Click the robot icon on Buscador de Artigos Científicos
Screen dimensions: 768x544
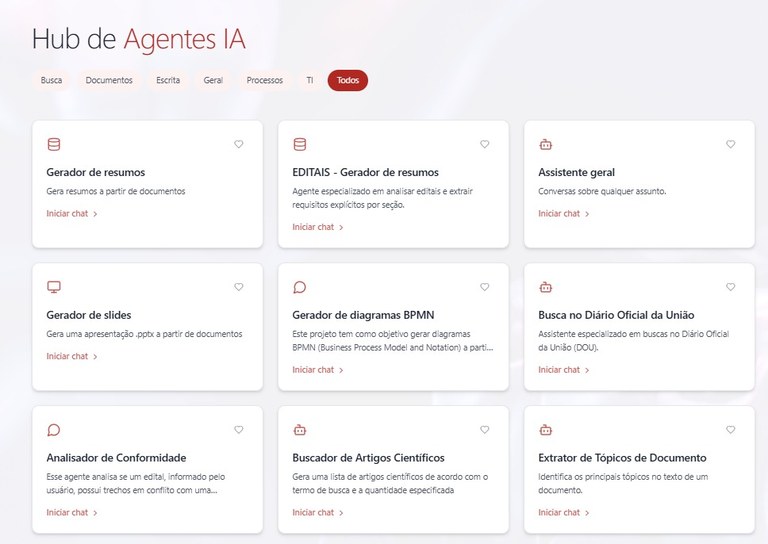click(300, 430)
